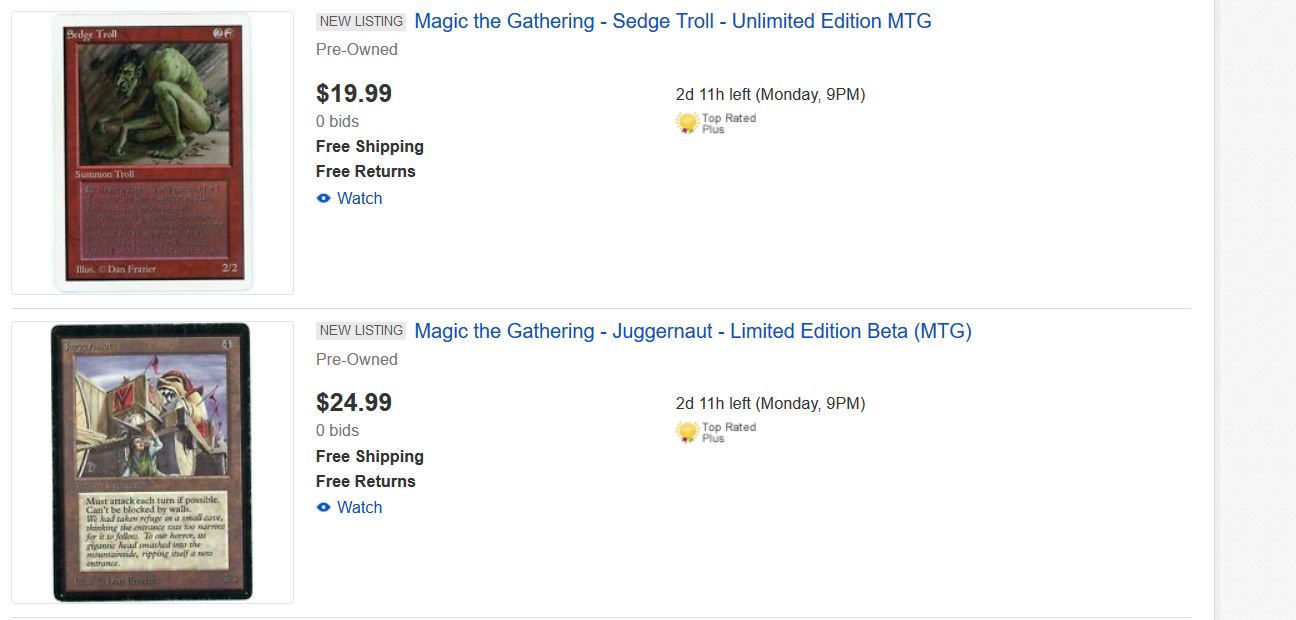Click the $24.99 price

coord(354,403)
